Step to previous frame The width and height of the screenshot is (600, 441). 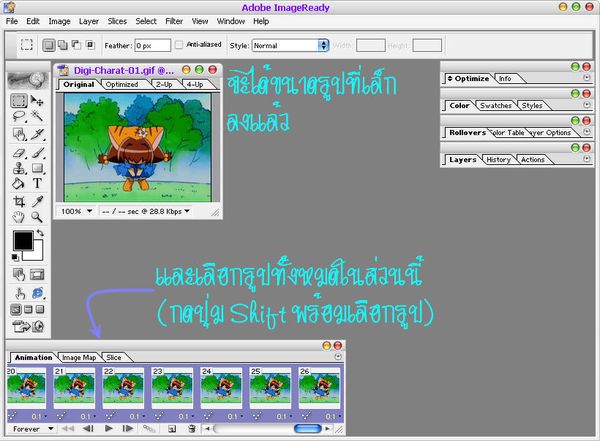(88, 429)
